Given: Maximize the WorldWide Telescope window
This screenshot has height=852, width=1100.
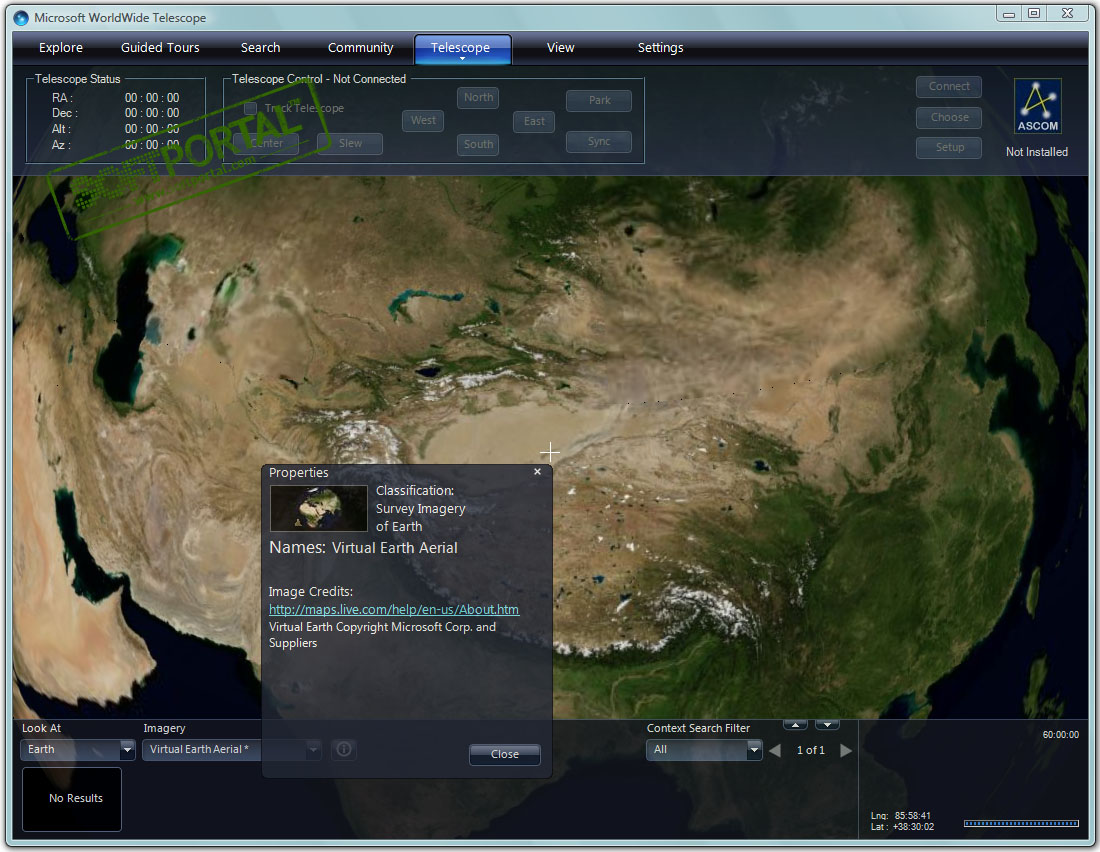Looking at the screenshot, I should [1034, 13].
